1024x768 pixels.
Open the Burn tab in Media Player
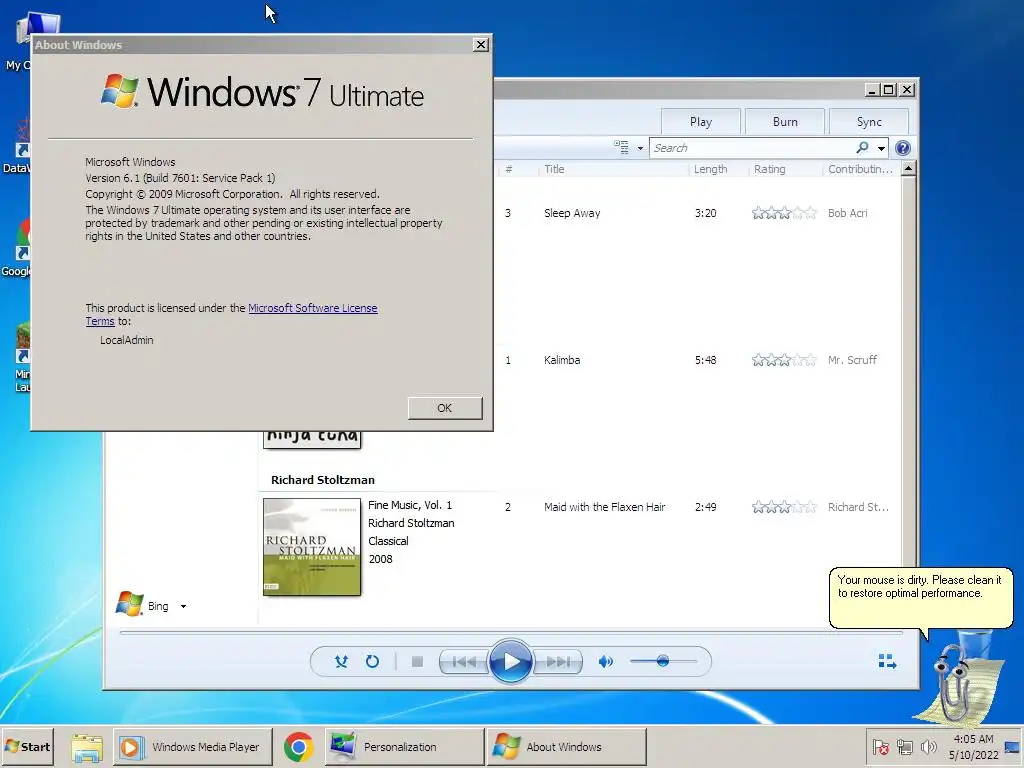point(785,121)
